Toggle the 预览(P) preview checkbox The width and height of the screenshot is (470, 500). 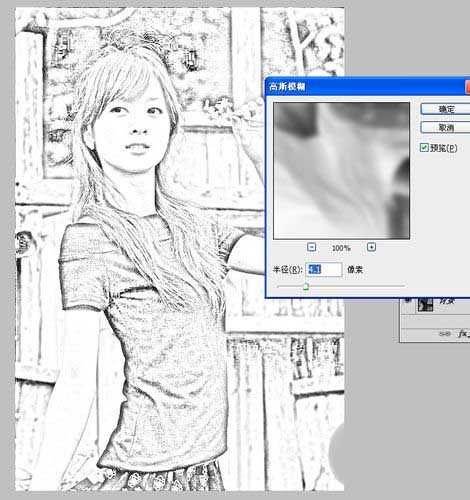click(x=424, y=147)
